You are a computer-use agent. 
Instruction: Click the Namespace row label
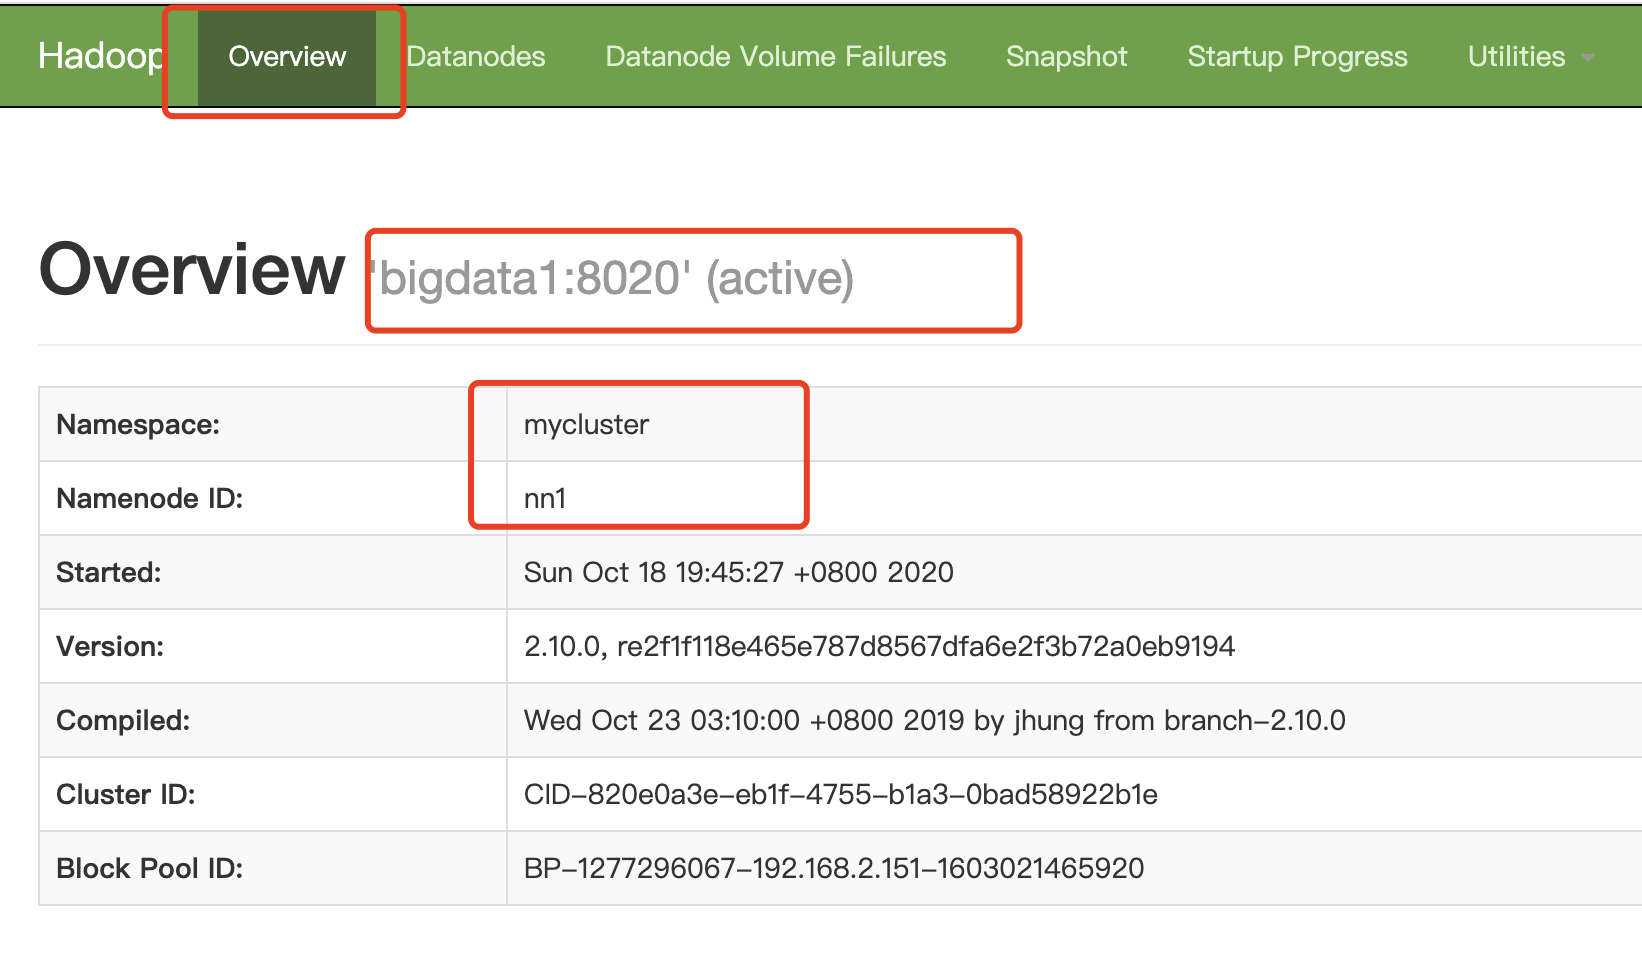pyautogui.click(x=138, y=425)
